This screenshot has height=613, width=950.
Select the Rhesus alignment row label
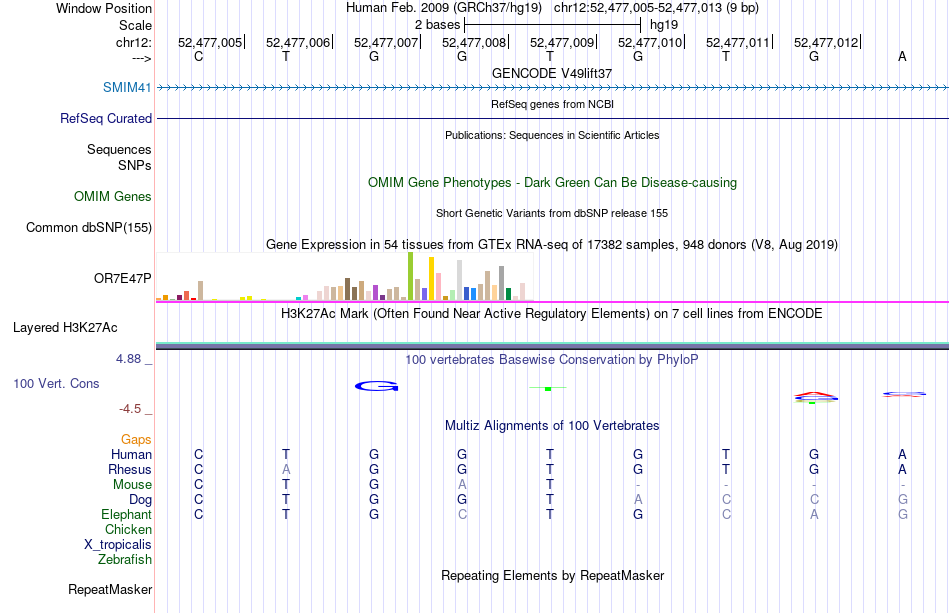coord(130,469)
